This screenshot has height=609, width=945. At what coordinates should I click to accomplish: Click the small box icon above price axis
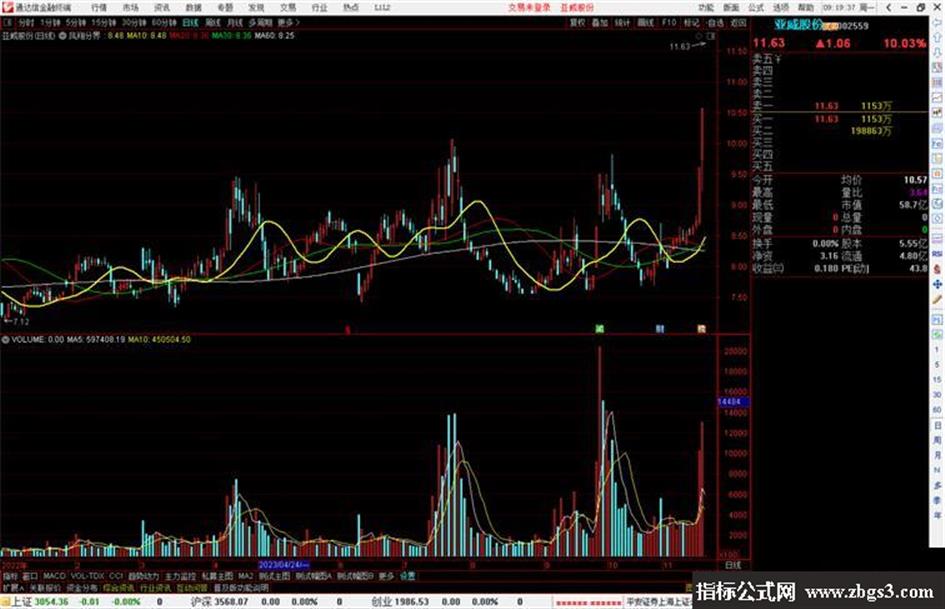(x=711, y=36)
